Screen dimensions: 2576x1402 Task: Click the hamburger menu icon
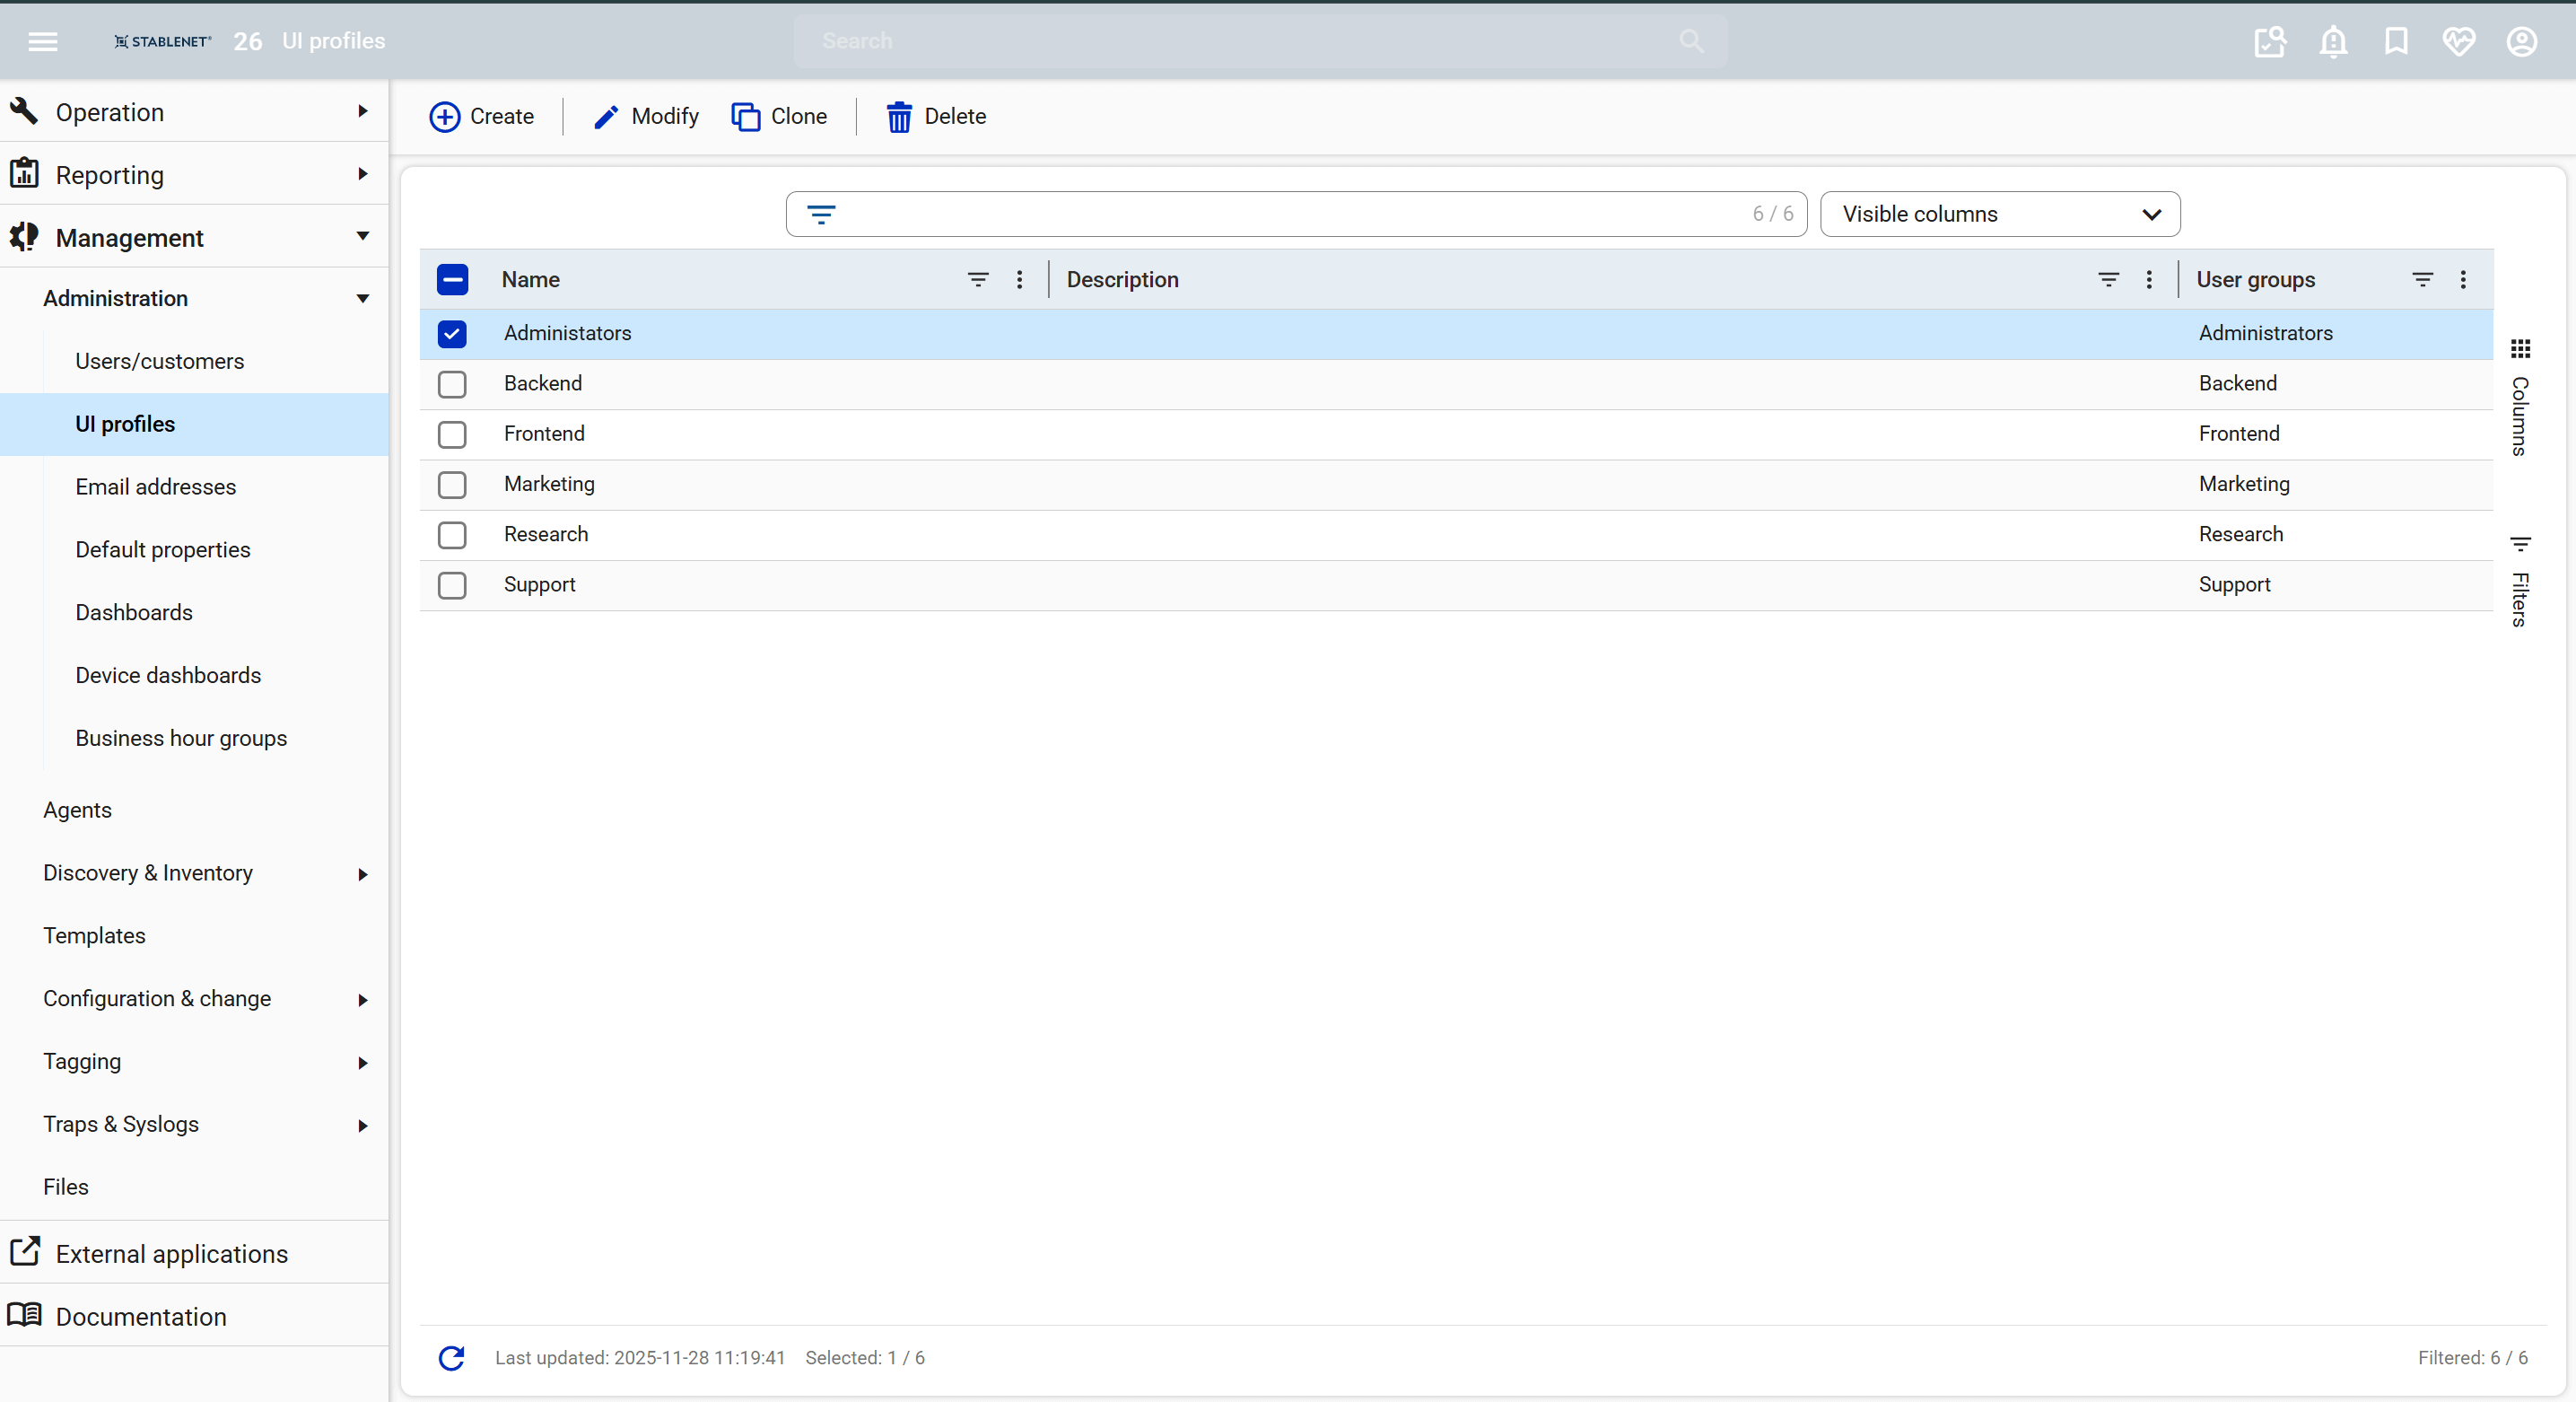click(x=42, y=41)
